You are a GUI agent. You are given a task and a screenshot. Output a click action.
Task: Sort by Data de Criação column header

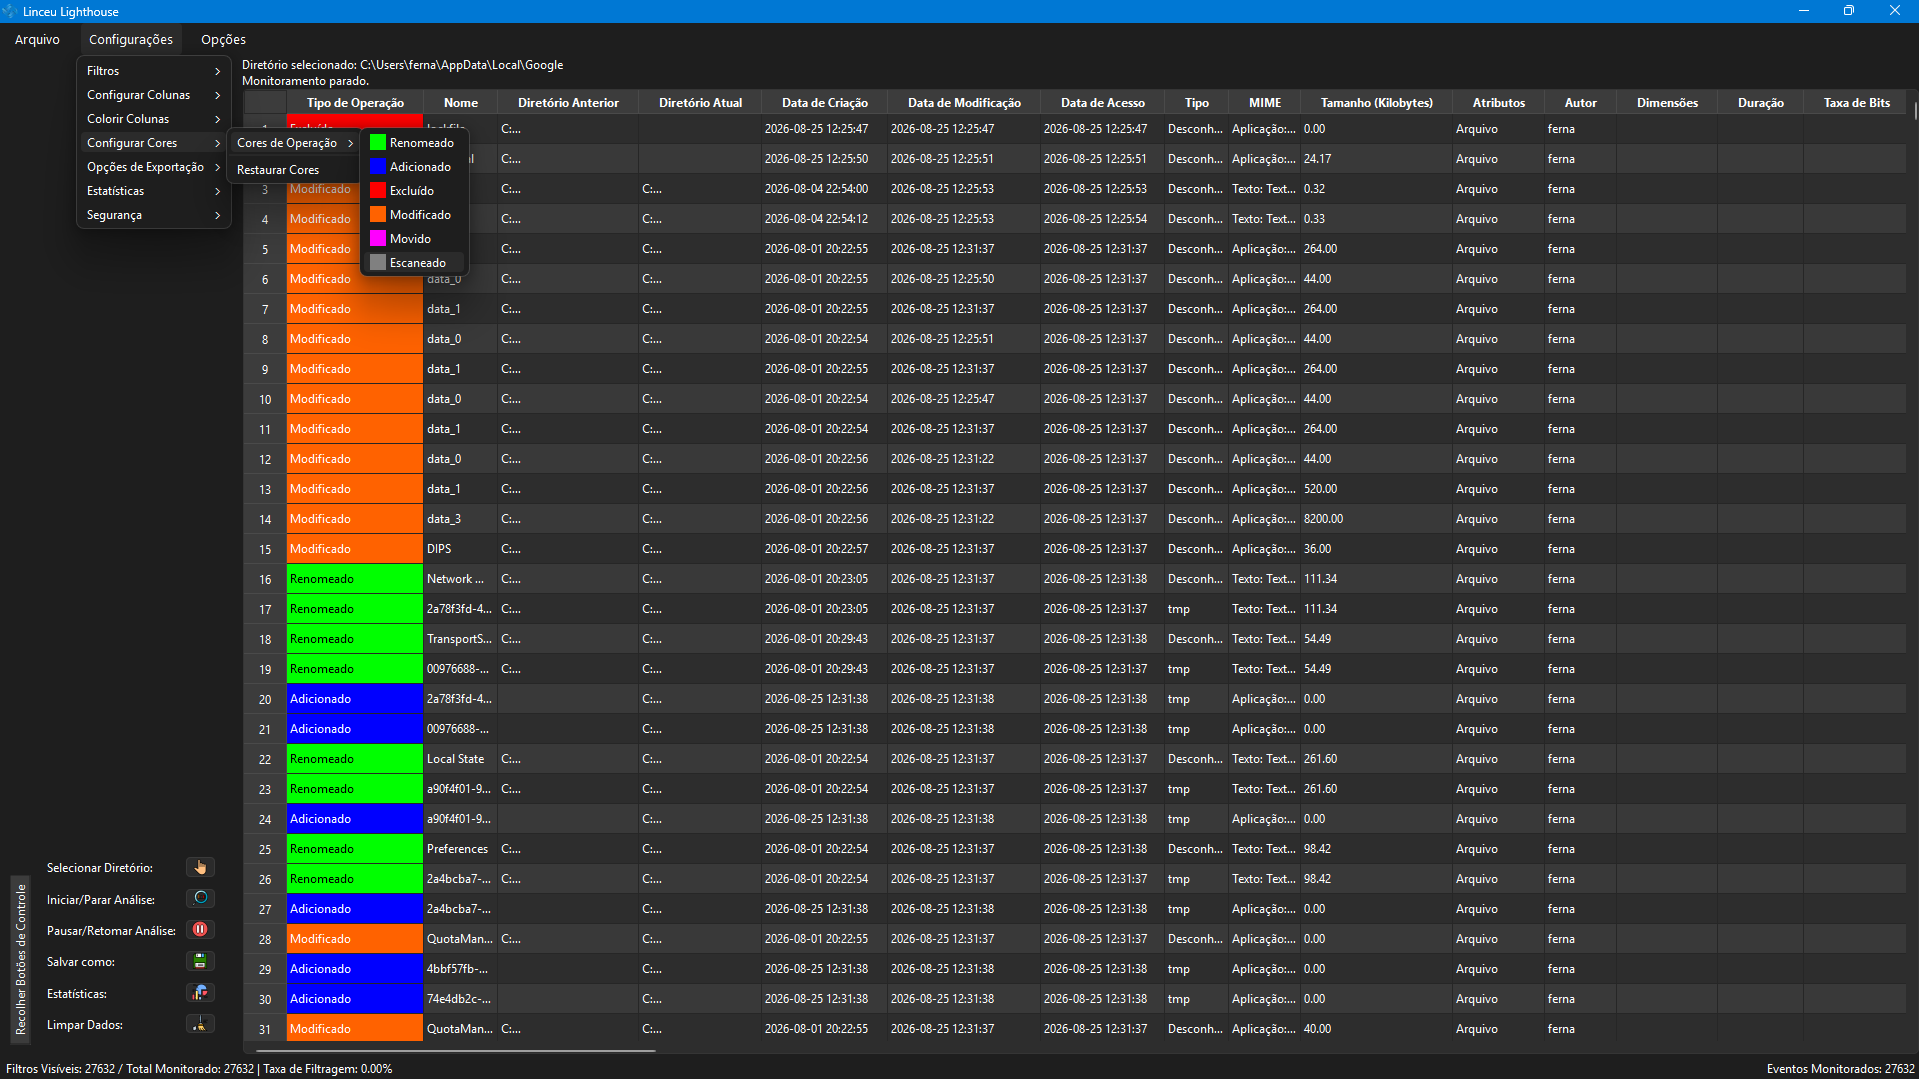tap(824, 103)
